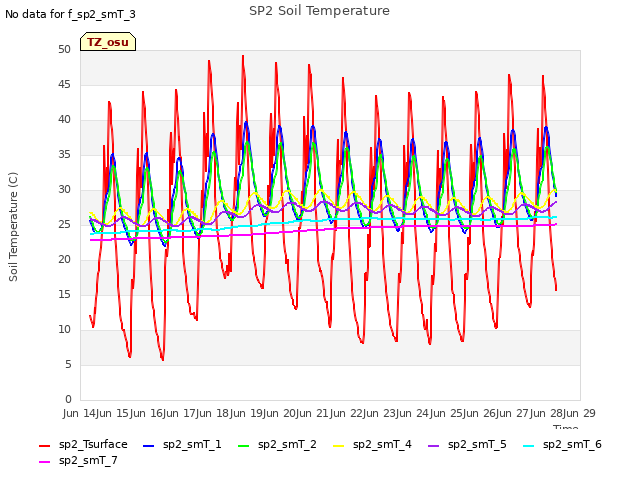The width and height of the screenshot is (640, 480).
Task: Click the 0 y-axis tick label
Action: pos(68,399)
